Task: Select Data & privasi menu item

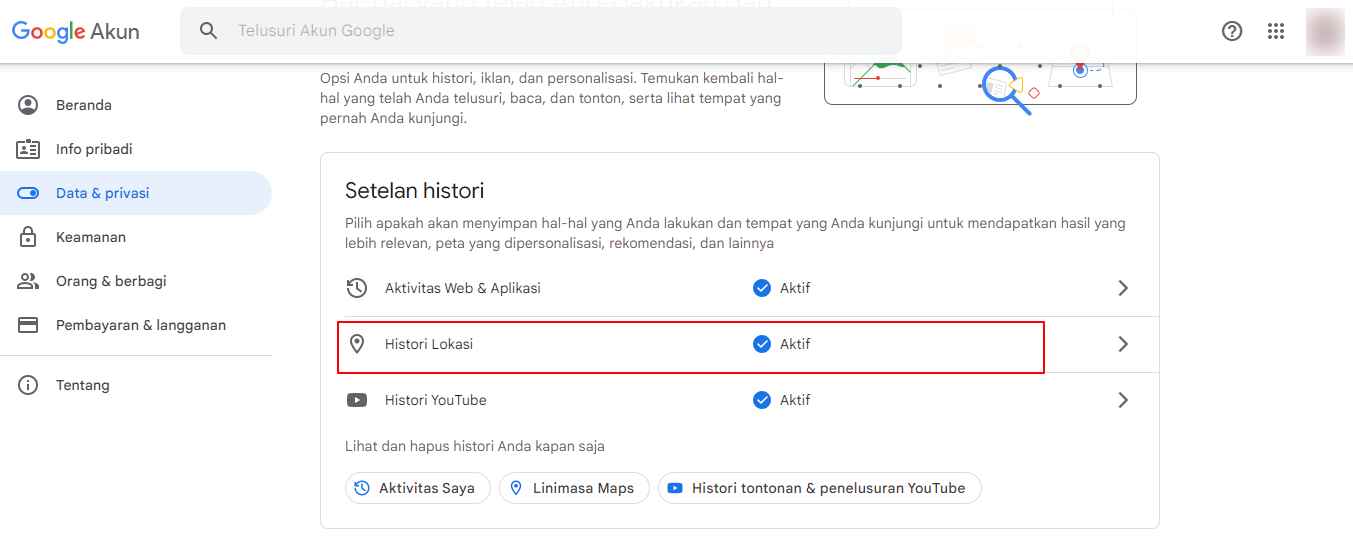Action: (136, 193)
